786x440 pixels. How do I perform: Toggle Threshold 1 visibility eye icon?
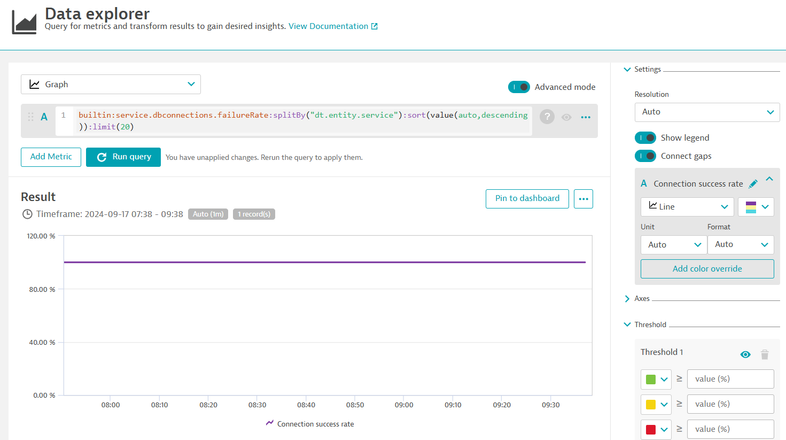tap(745, 355)
